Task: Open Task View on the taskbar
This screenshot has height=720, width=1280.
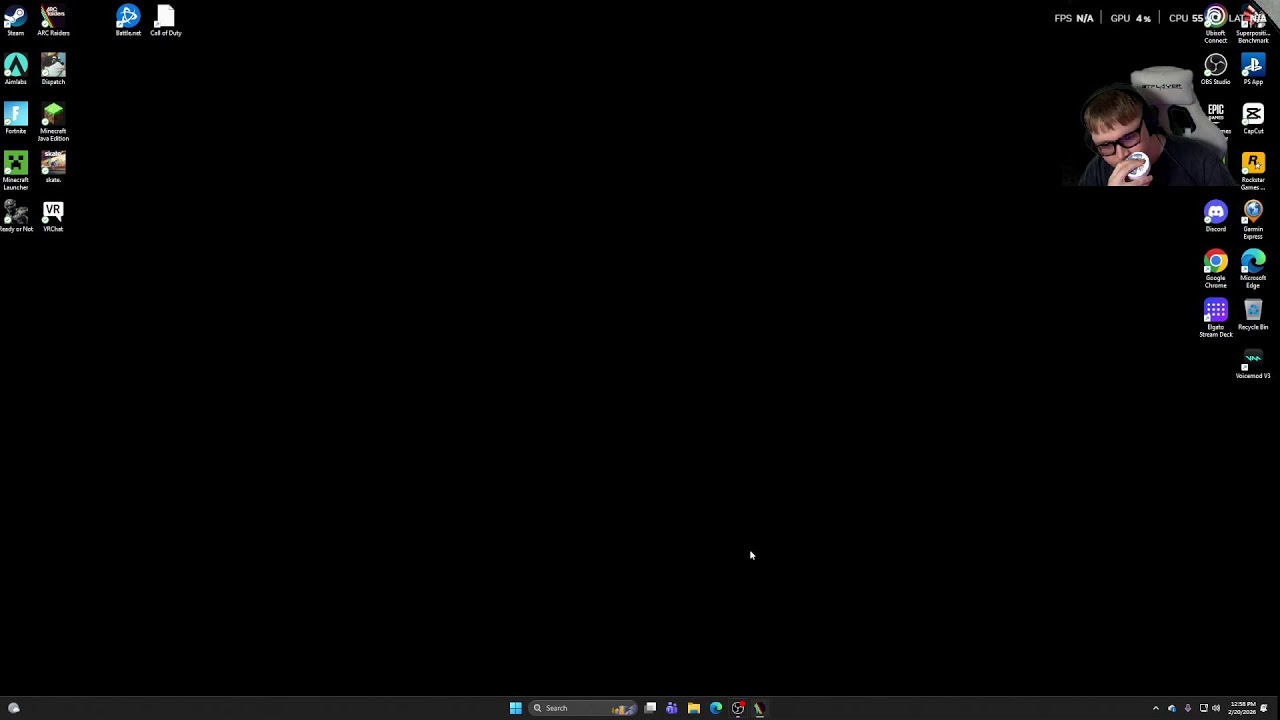Action: 650,708
